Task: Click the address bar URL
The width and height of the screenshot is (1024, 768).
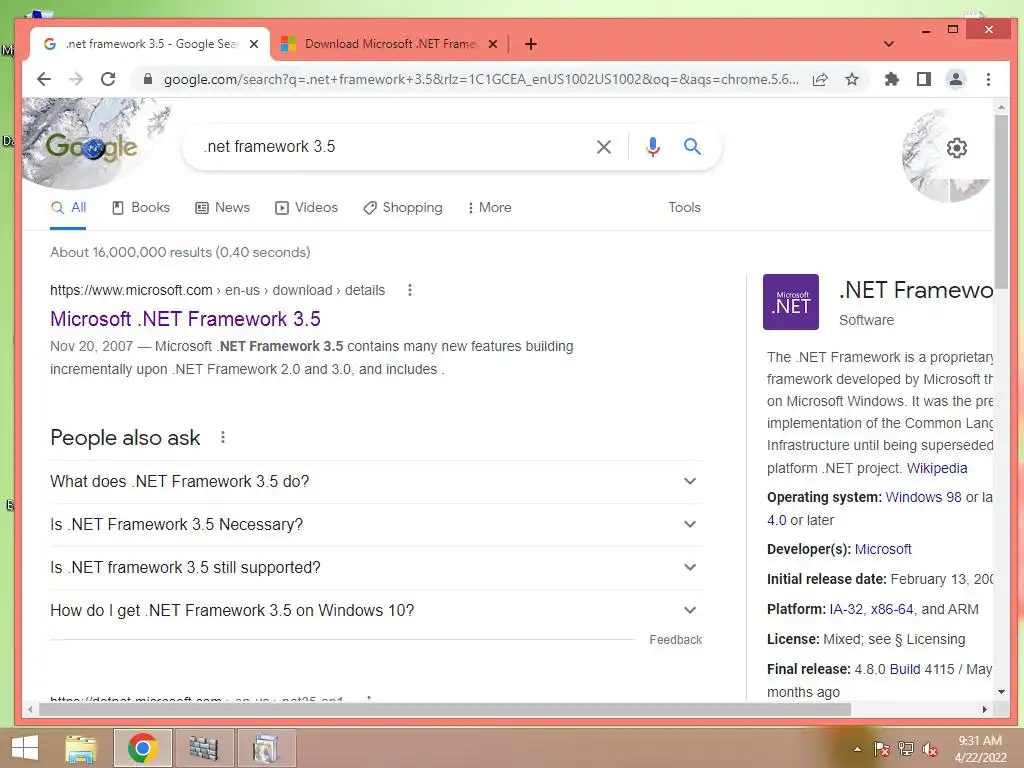Action: pyautogui.click(x=481, y=80)
